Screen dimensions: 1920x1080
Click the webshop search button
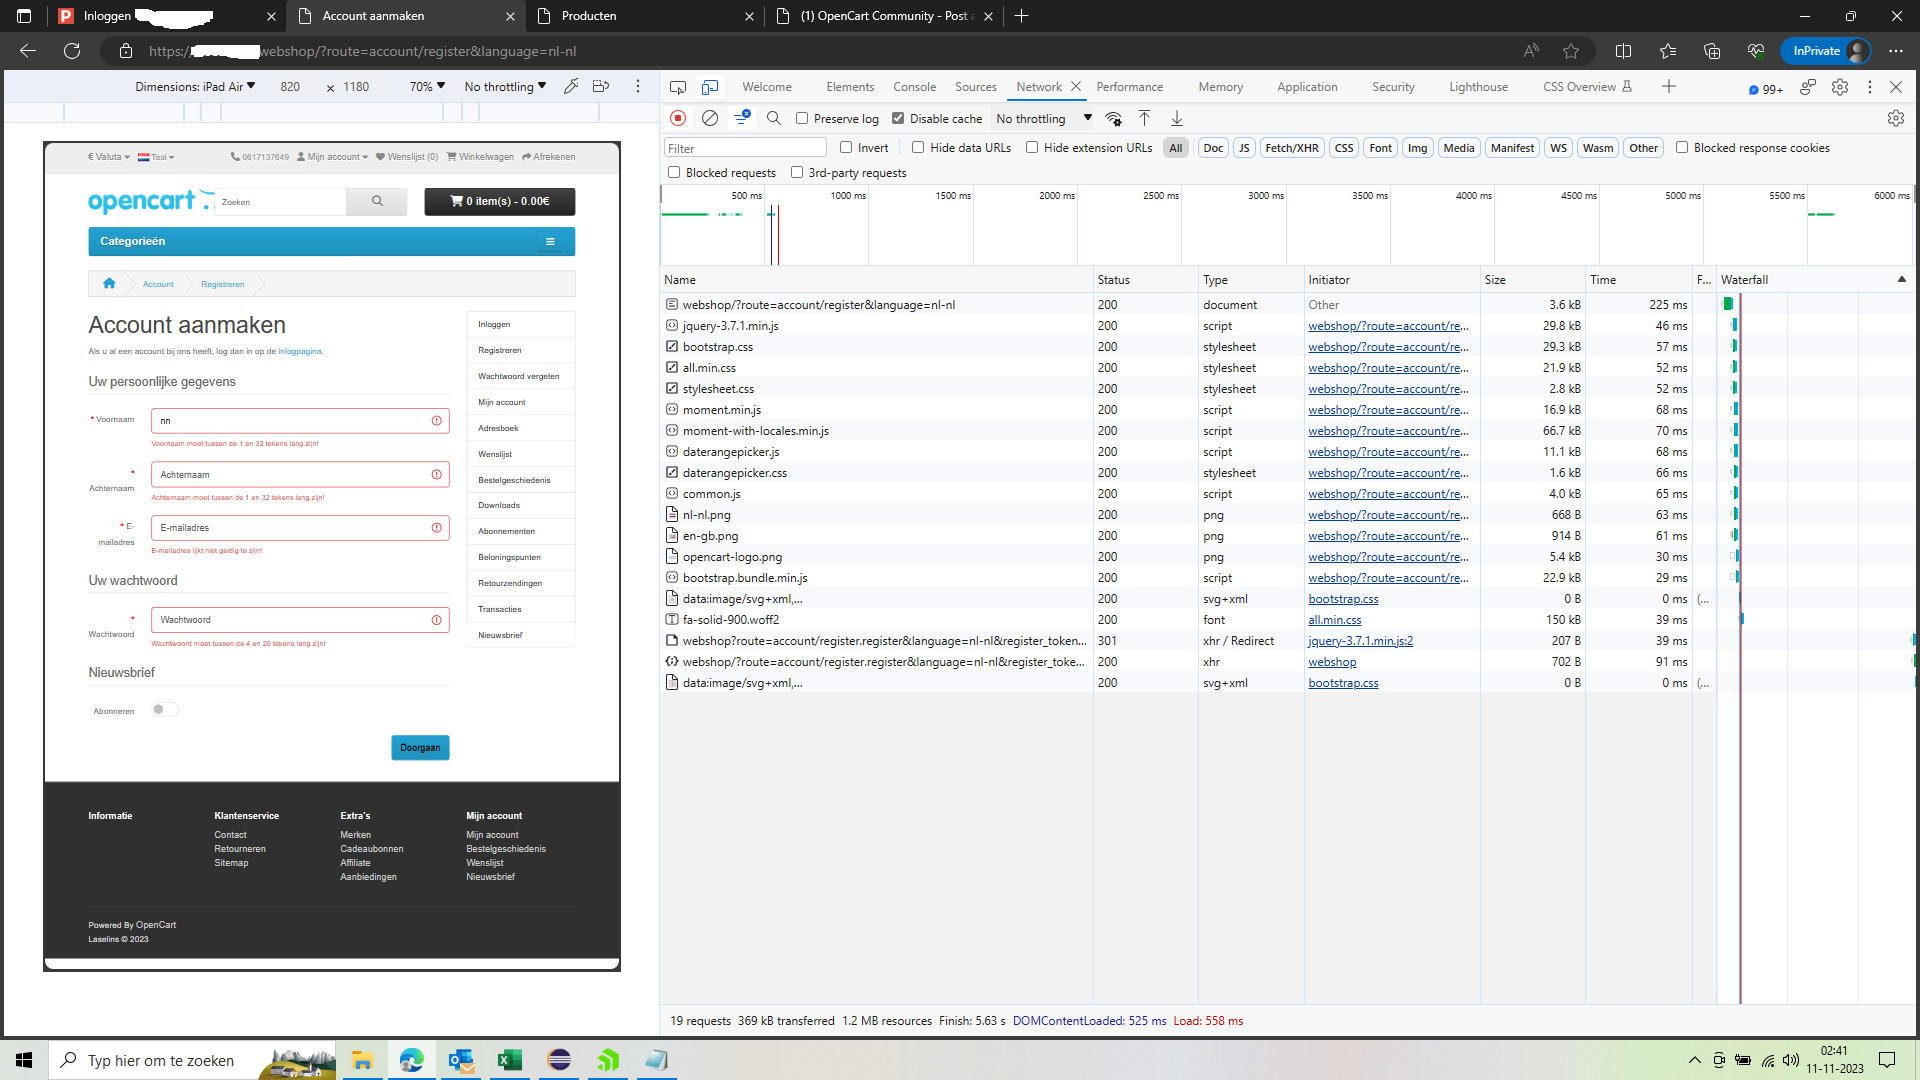[377, 201]
